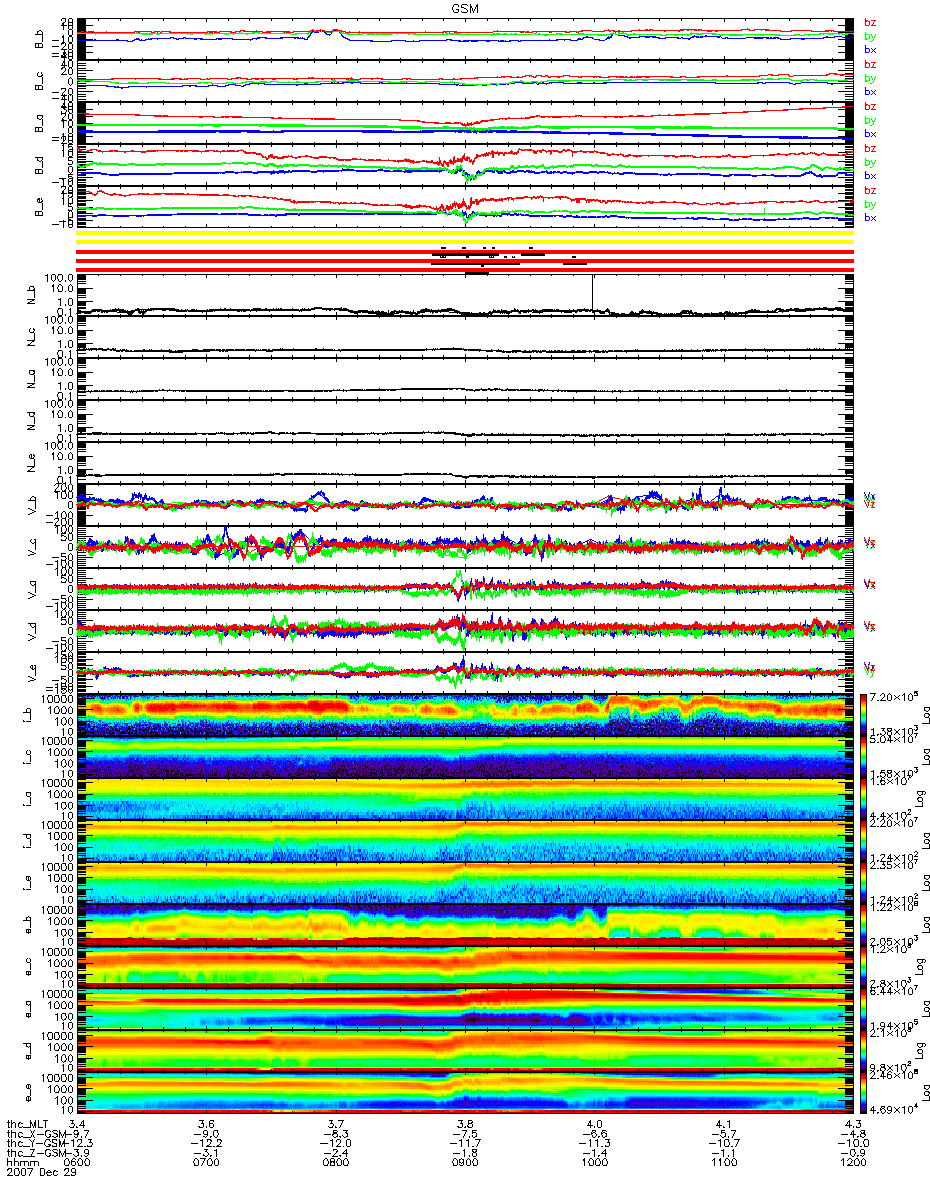Click the MLT value 3.8
Viewport: 930px width, 1200px height.
pyautogui.click(x=465, y=1123)
